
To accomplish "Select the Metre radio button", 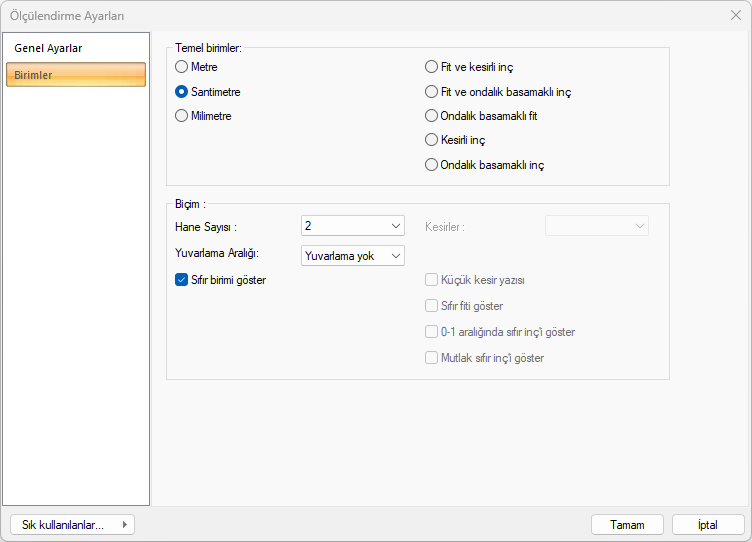I will pyautogui.click(x=182, y=67).
